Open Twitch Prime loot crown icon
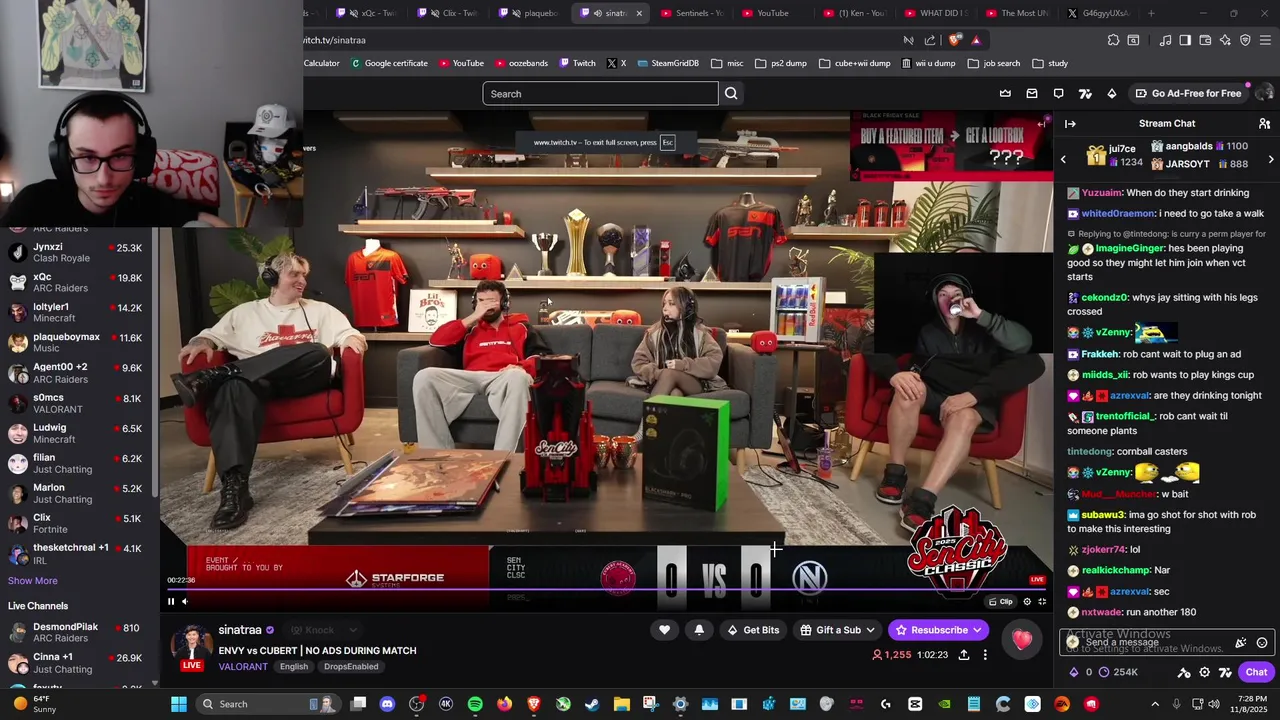The width and height of the screenshot is (1280, 720). [x=1005, y=94]
